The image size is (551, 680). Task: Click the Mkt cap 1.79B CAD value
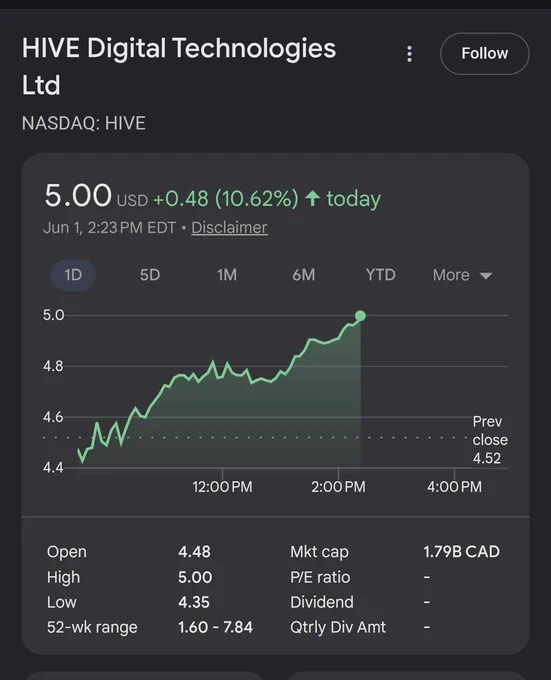(x=461, y=552)
